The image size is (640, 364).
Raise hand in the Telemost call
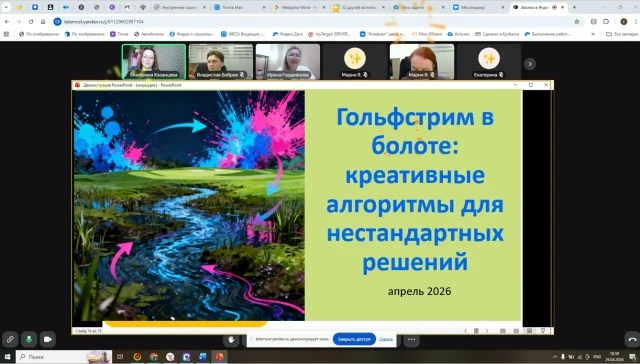point(231,340)
